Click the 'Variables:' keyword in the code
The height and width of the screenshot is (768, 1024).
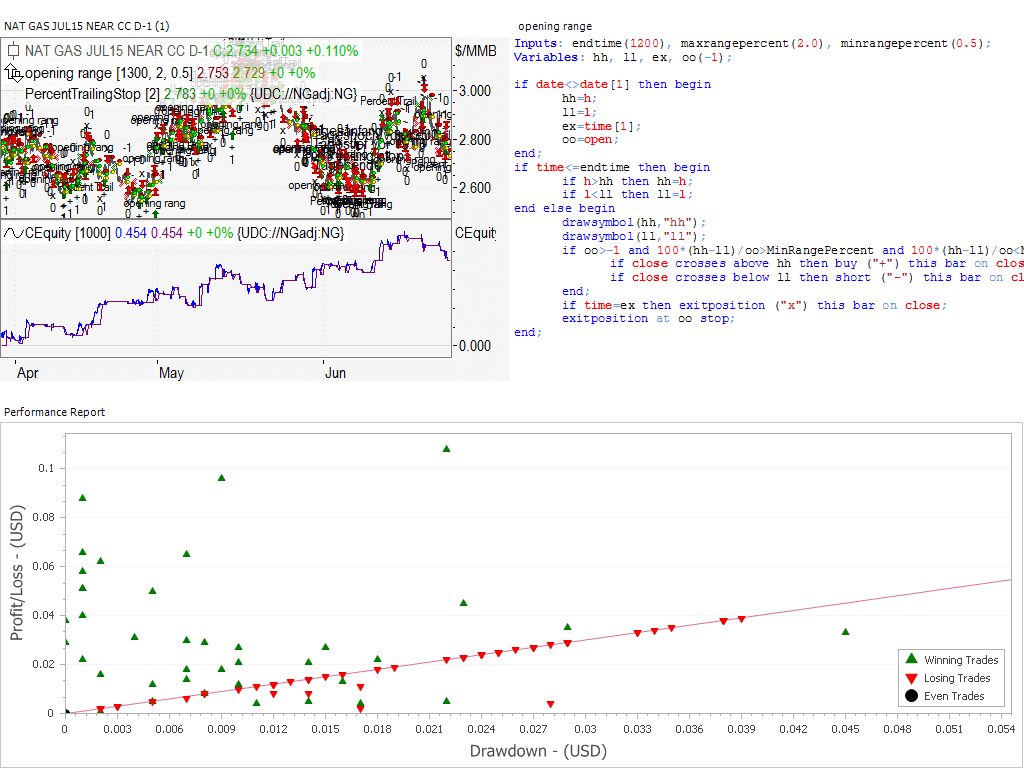550,57
